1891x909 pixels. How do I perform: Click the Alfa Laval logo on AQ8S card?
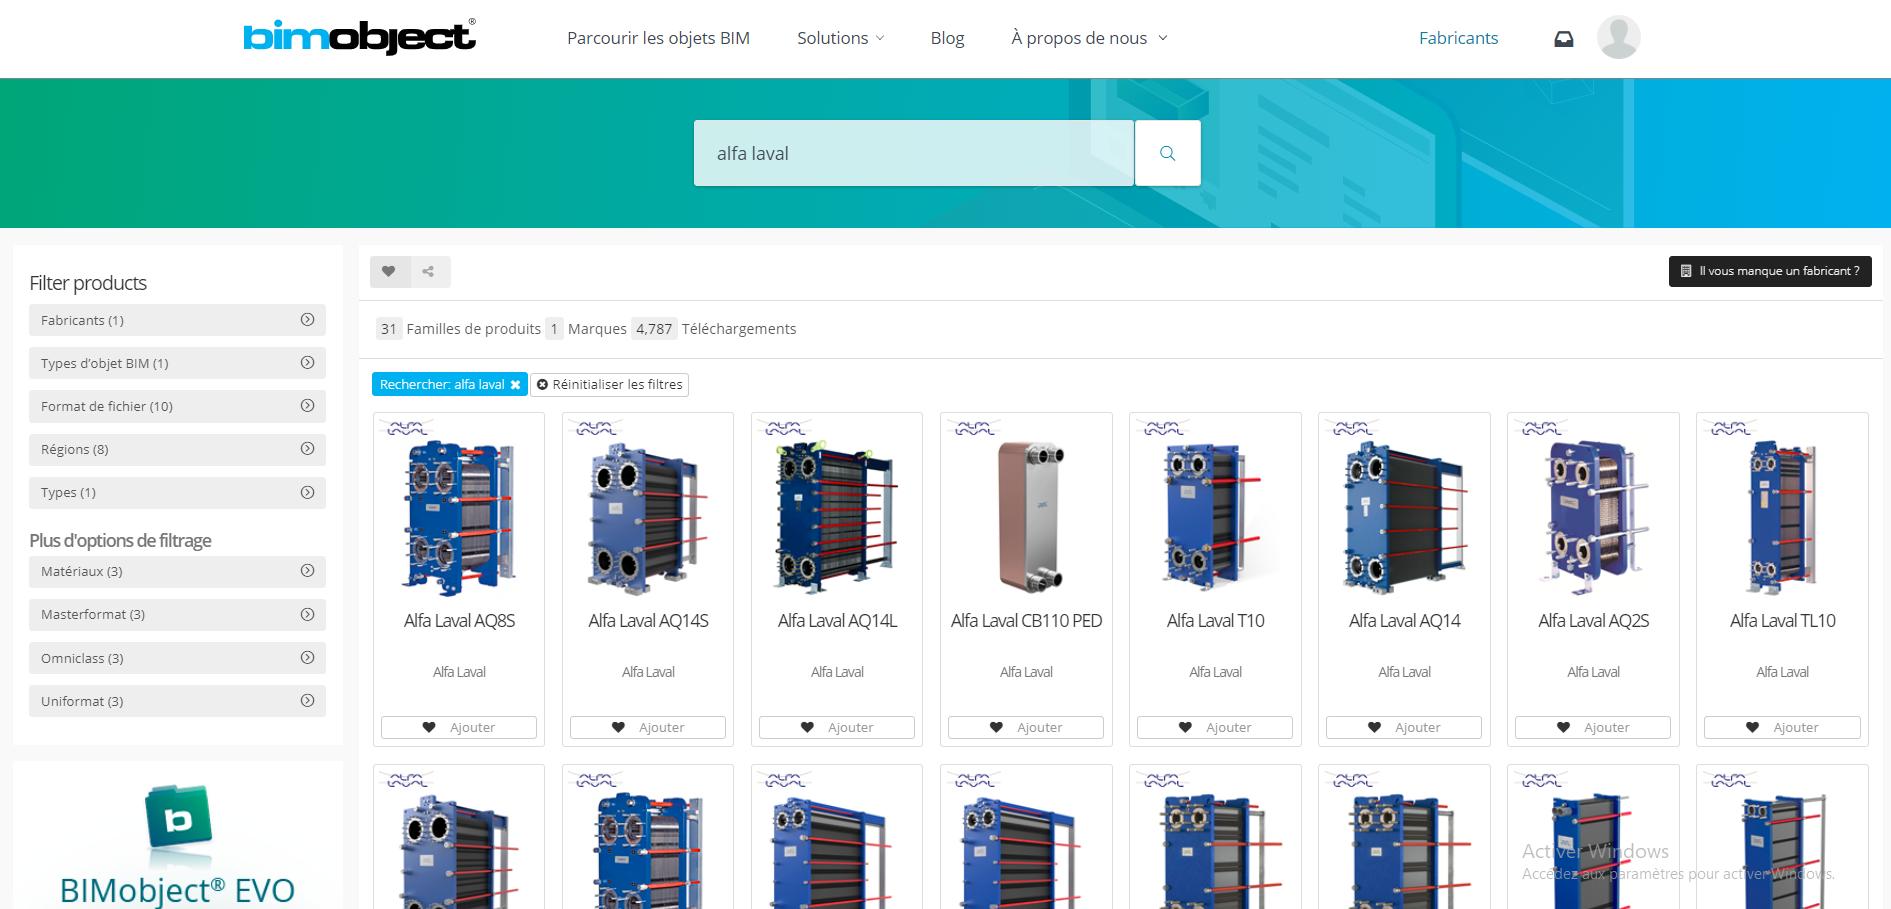(x=406, y=428)
